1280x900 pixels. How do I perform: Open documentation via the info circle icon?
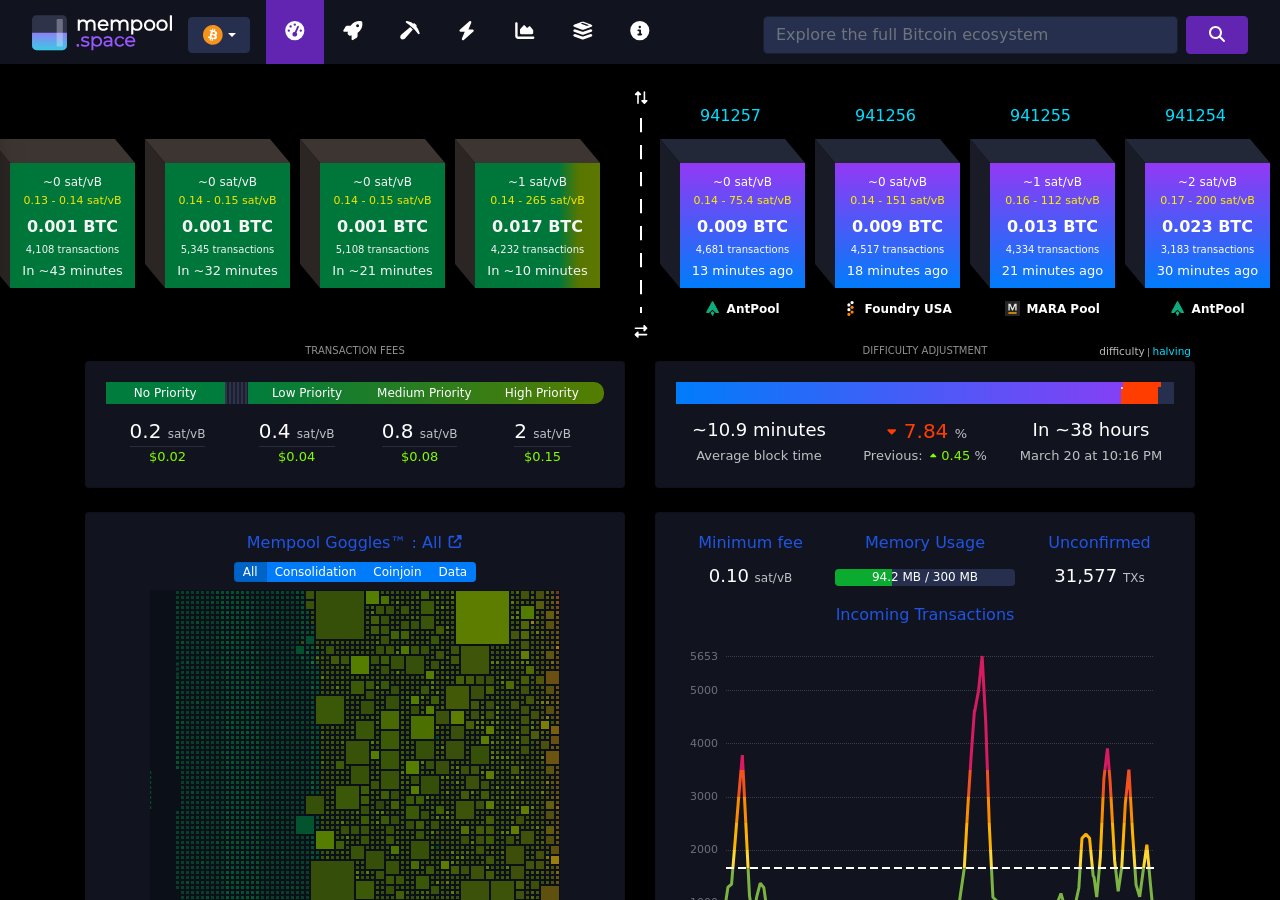click(x=639, y=31)
